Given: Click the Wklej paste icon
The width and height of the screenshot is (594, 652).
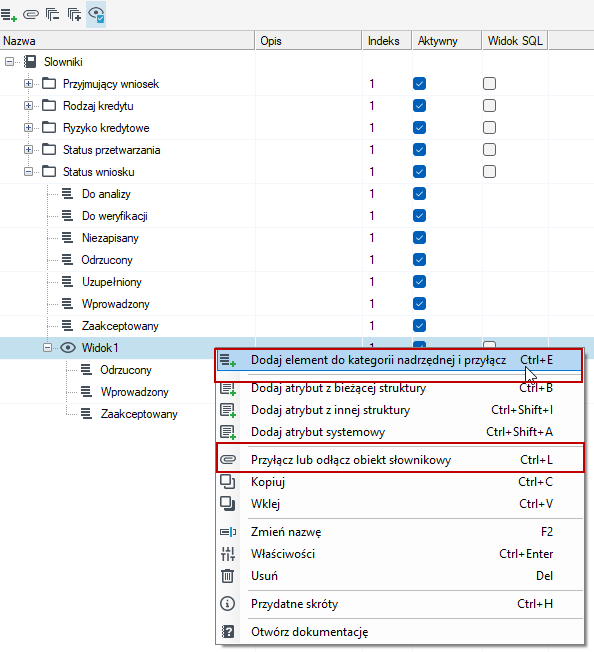Looking at the screenshot, I should coord(227,504).
